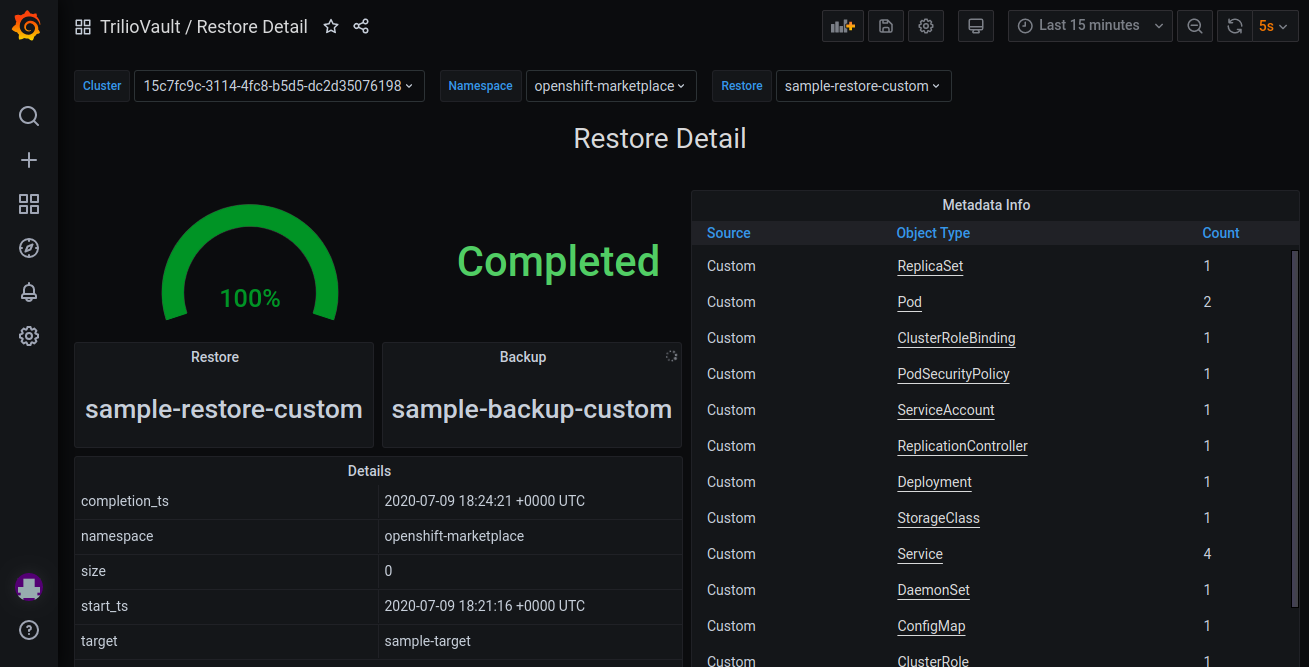The image size is (1309, 667).
Task: Open the DaemonSet link
Action: (x=933, y=590)
